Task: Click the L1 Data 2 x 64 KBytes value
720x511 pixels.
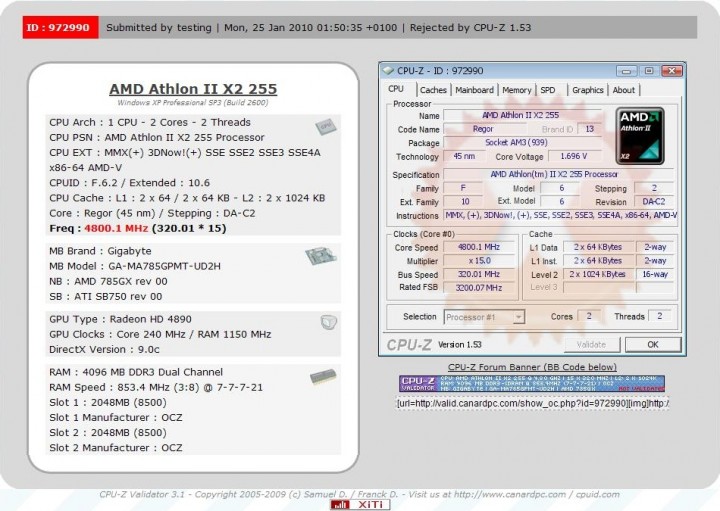Action: point(598,247)
